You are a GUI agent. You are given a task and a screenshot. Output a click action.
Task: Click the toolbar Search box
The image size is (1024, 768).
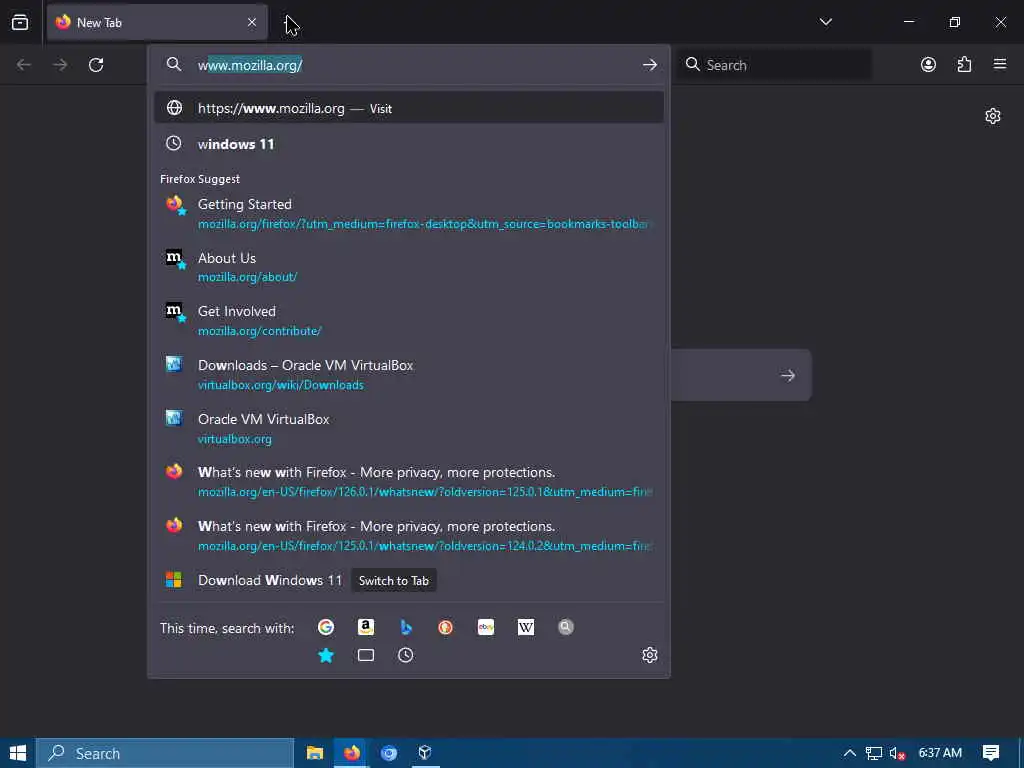pyautogui.click(x=775, y=65)
